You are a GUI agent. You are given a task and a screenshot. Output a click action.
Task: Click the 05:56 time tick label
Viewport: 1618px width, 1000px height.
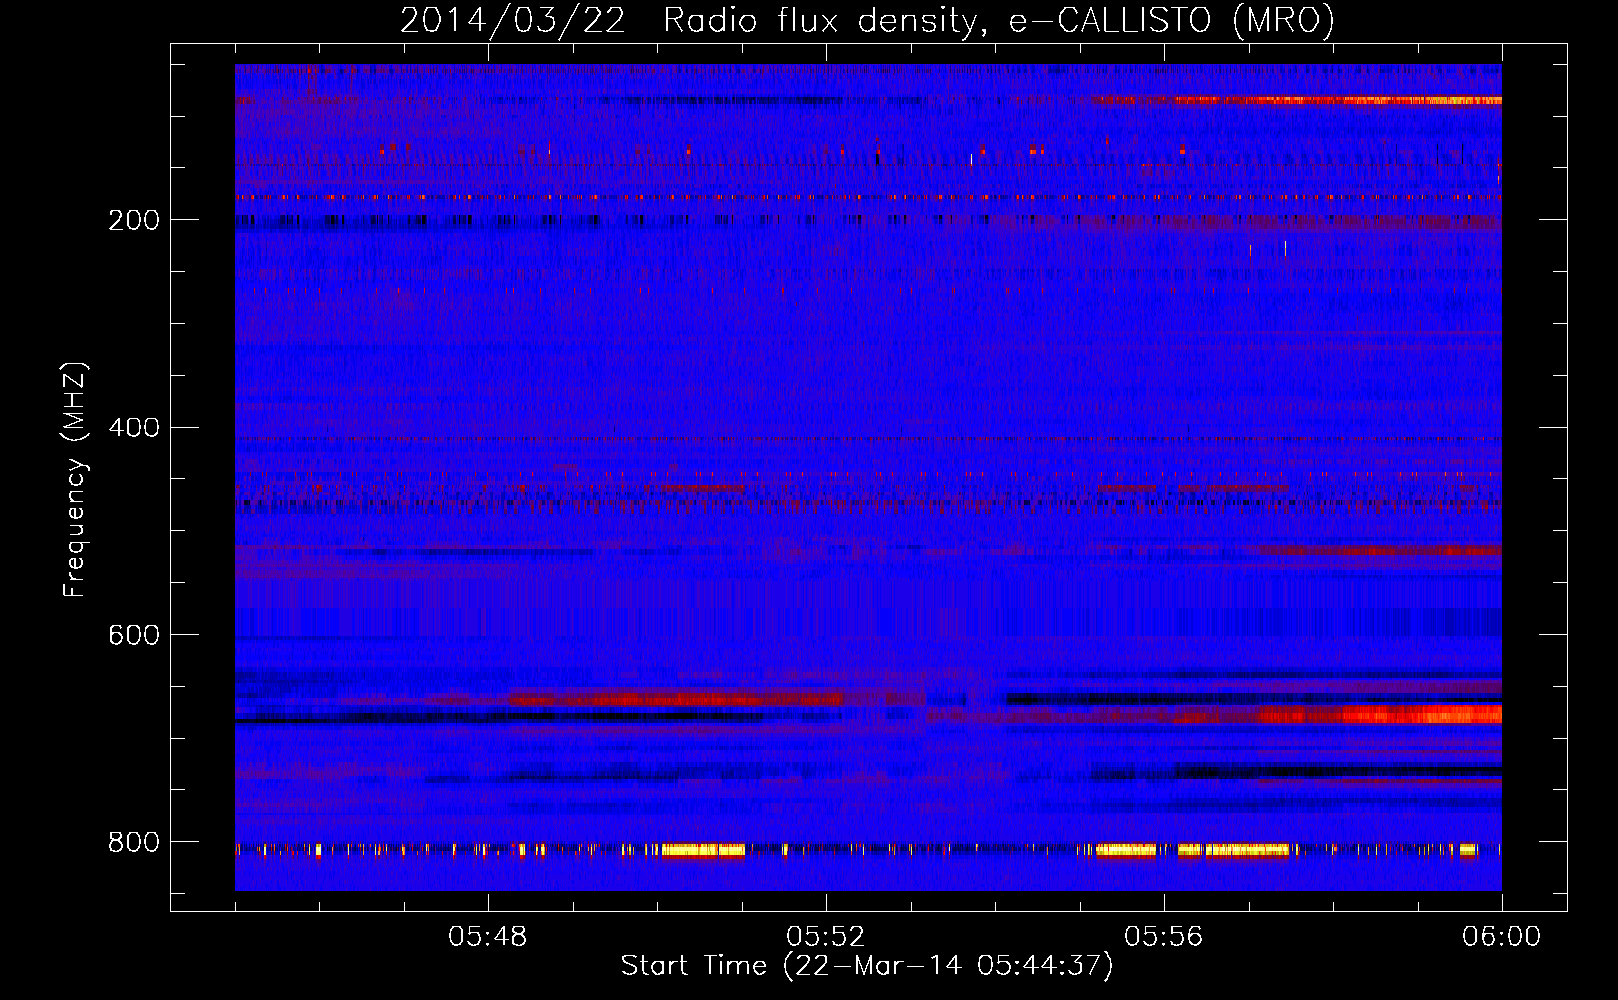click(x=1163, y=937)
